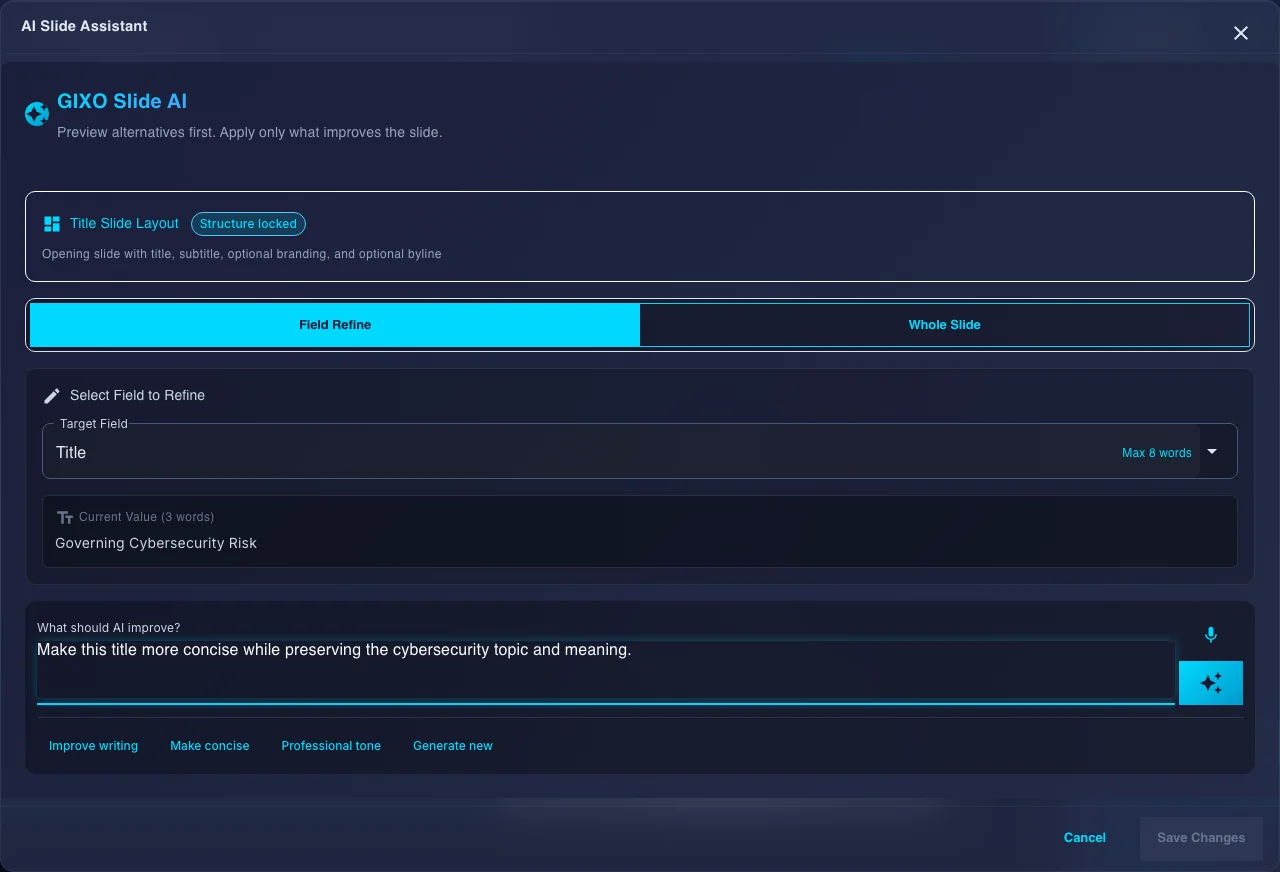The image size is (1280, 872).
Task: Expand the Target Field dropdown arrow
Action: 1212,452
